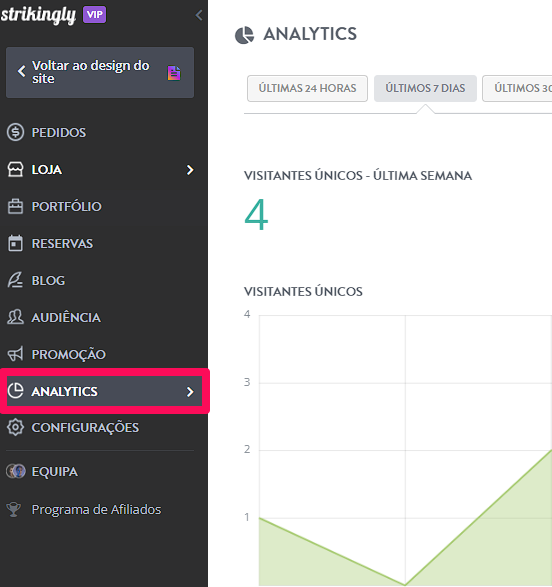This screenshot has height=587, width=552.
Task: Click the Pedidos dollar icon
Action: click(x=15, y=132)
